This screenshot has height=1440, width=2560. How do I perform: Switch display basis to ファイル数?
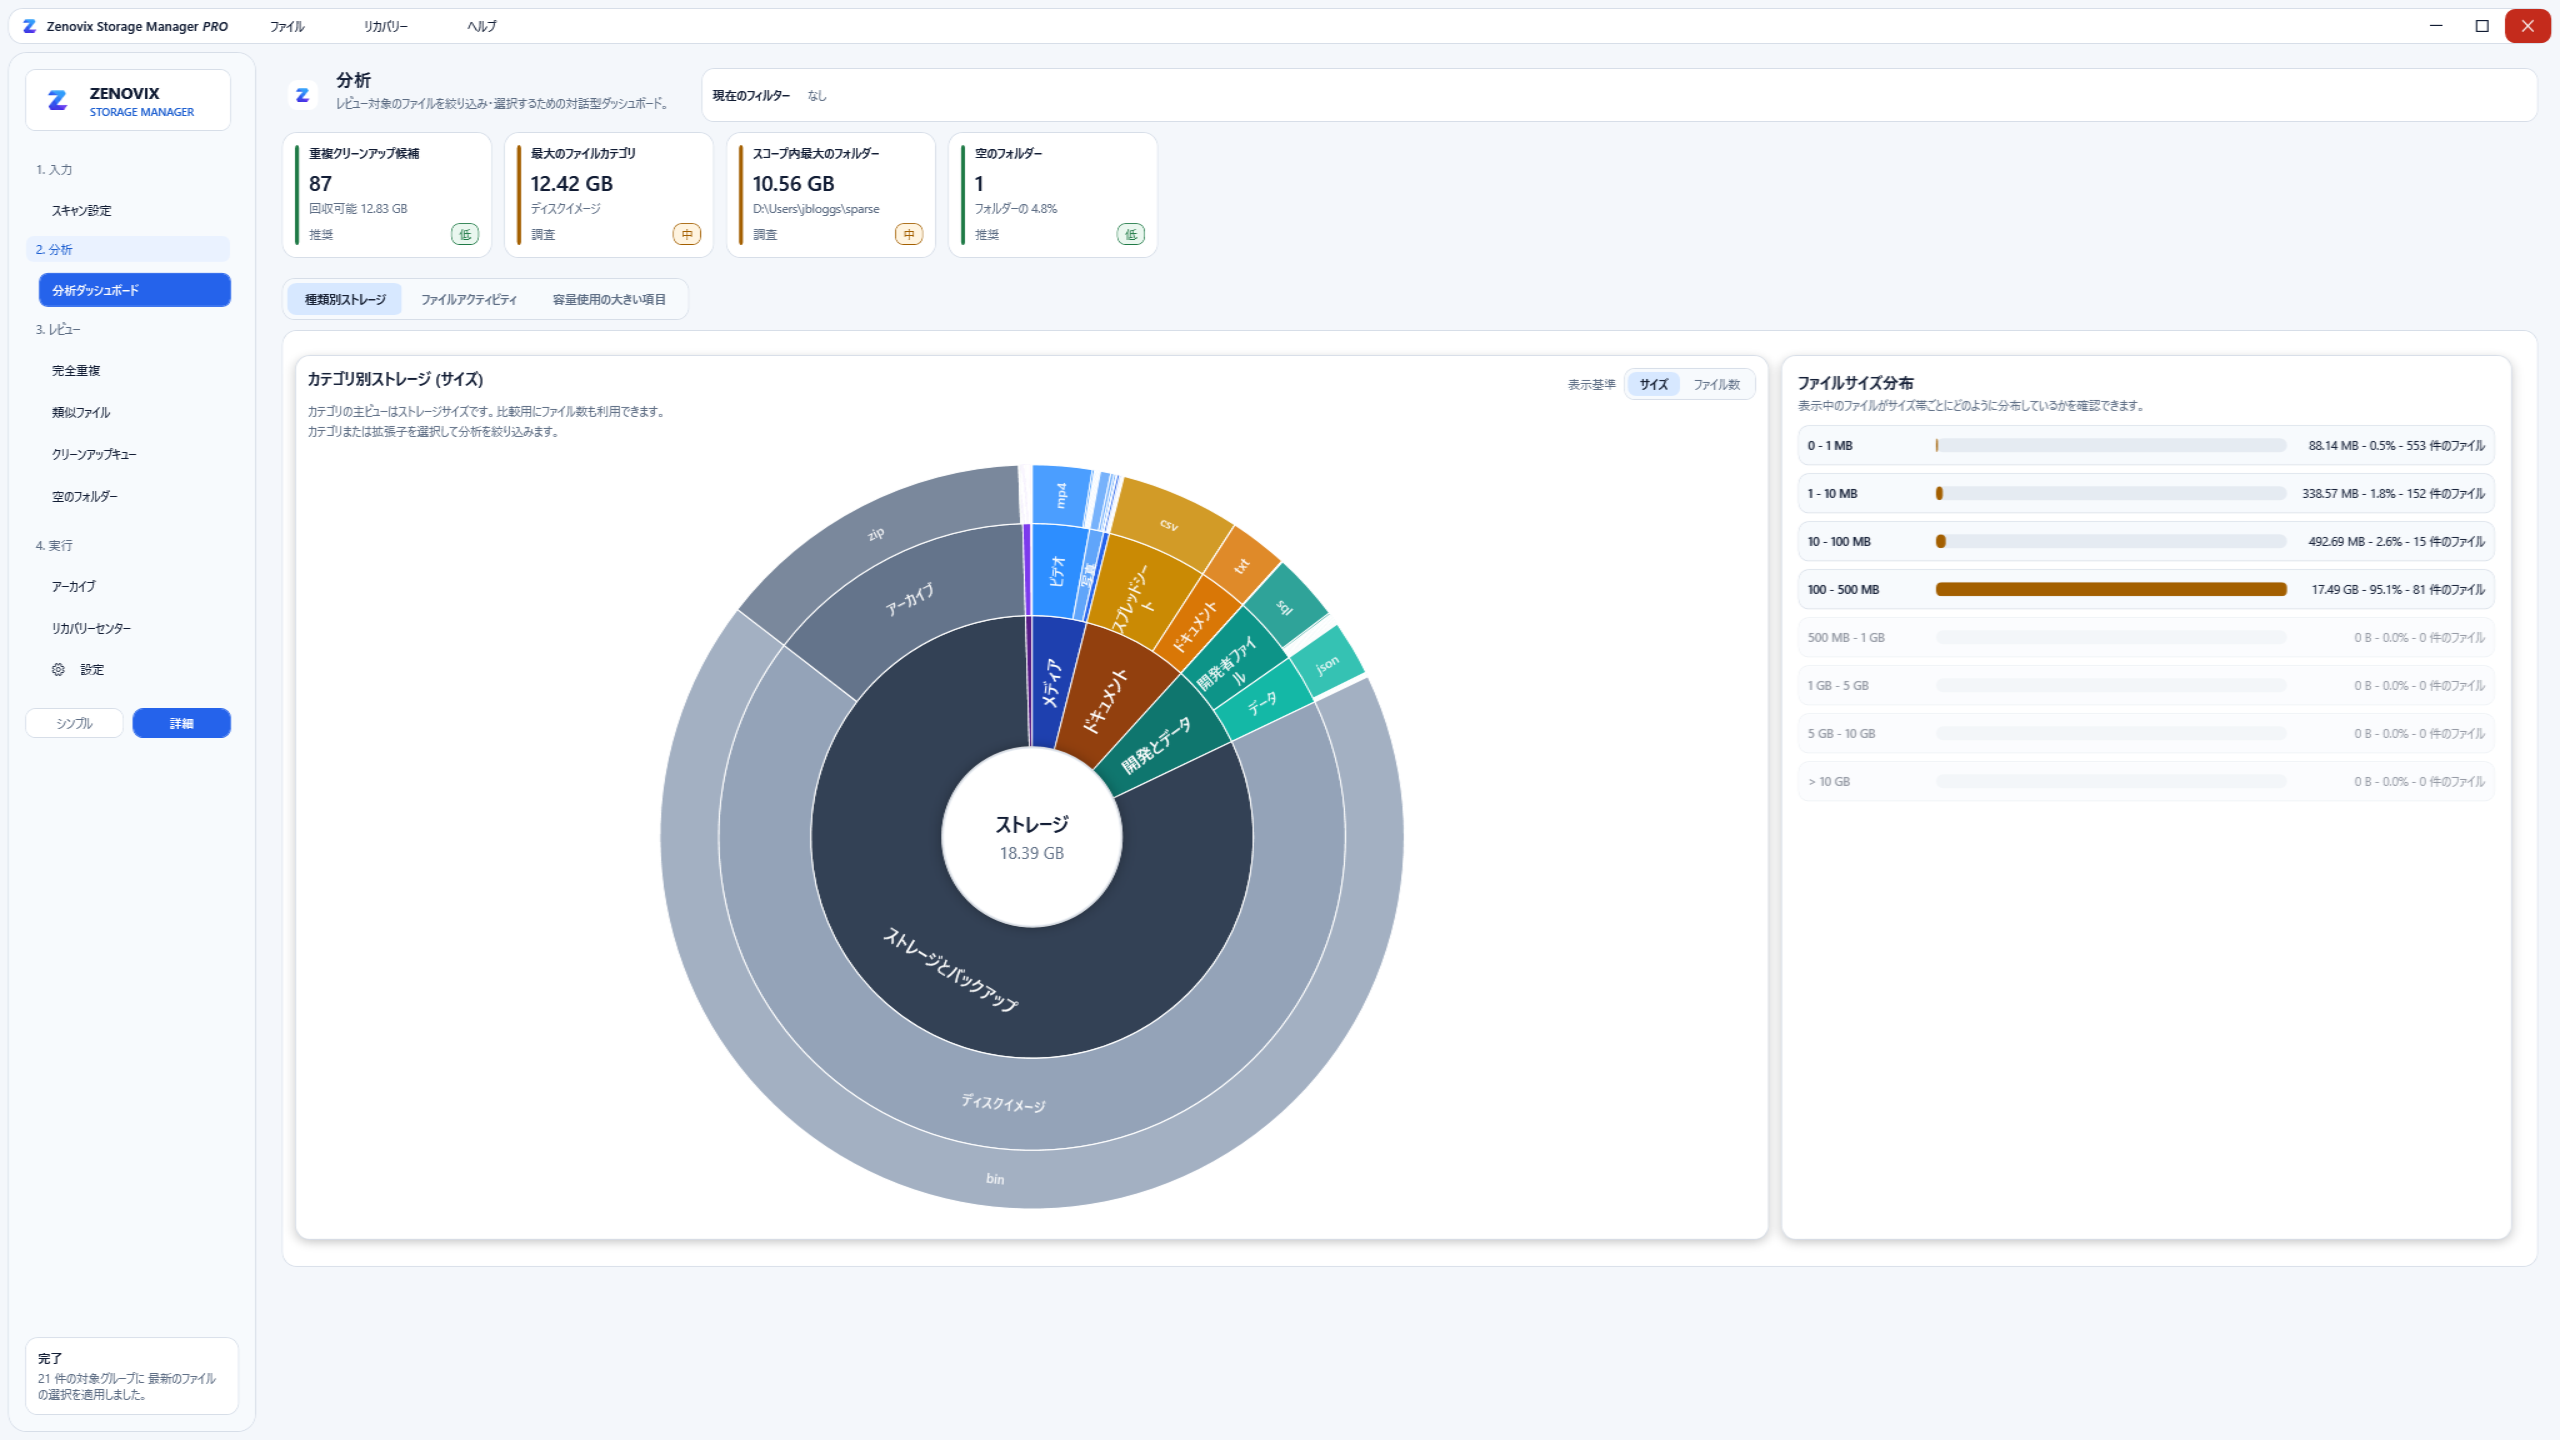(x=1716, y=384)
